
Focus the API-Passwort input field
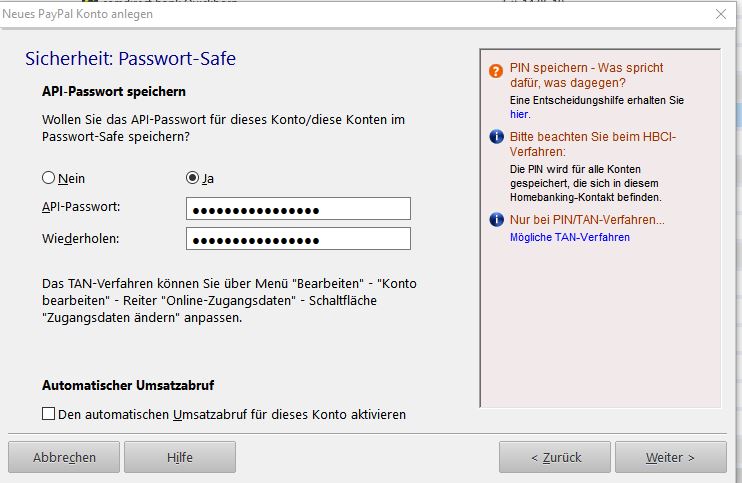coord(298,208)
